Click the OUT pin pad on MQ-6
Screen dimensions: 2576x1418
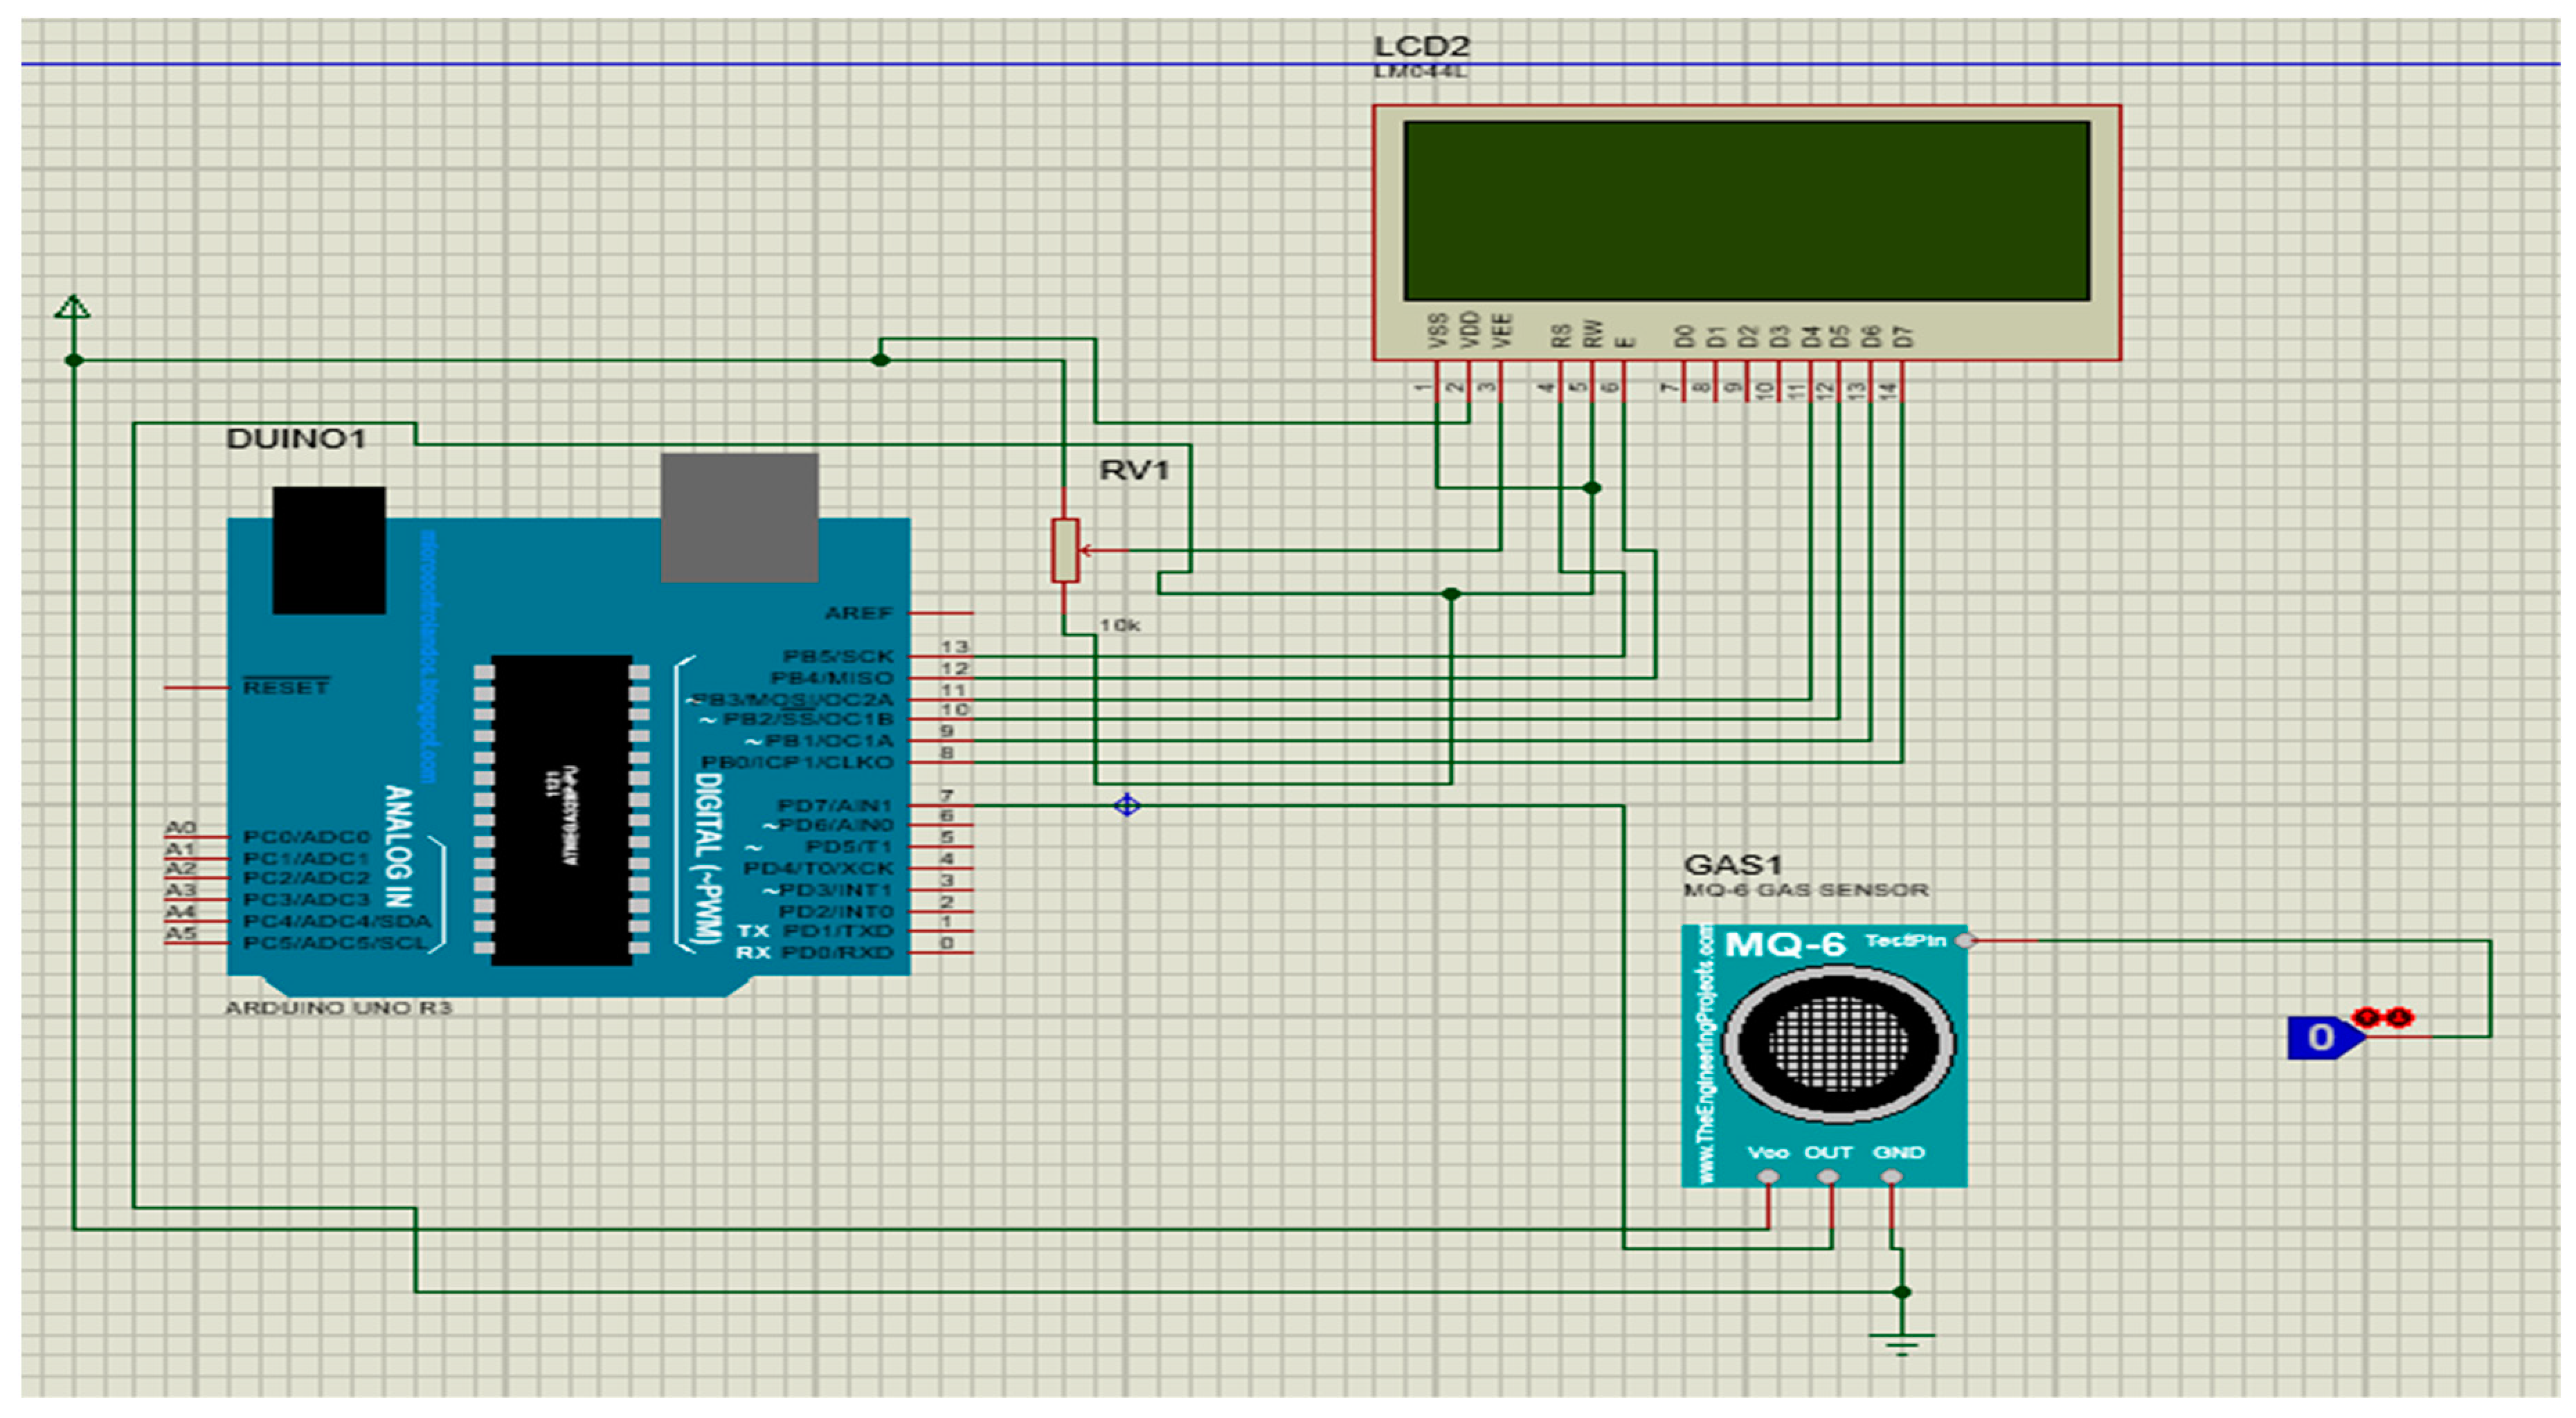(1828, 1176)
